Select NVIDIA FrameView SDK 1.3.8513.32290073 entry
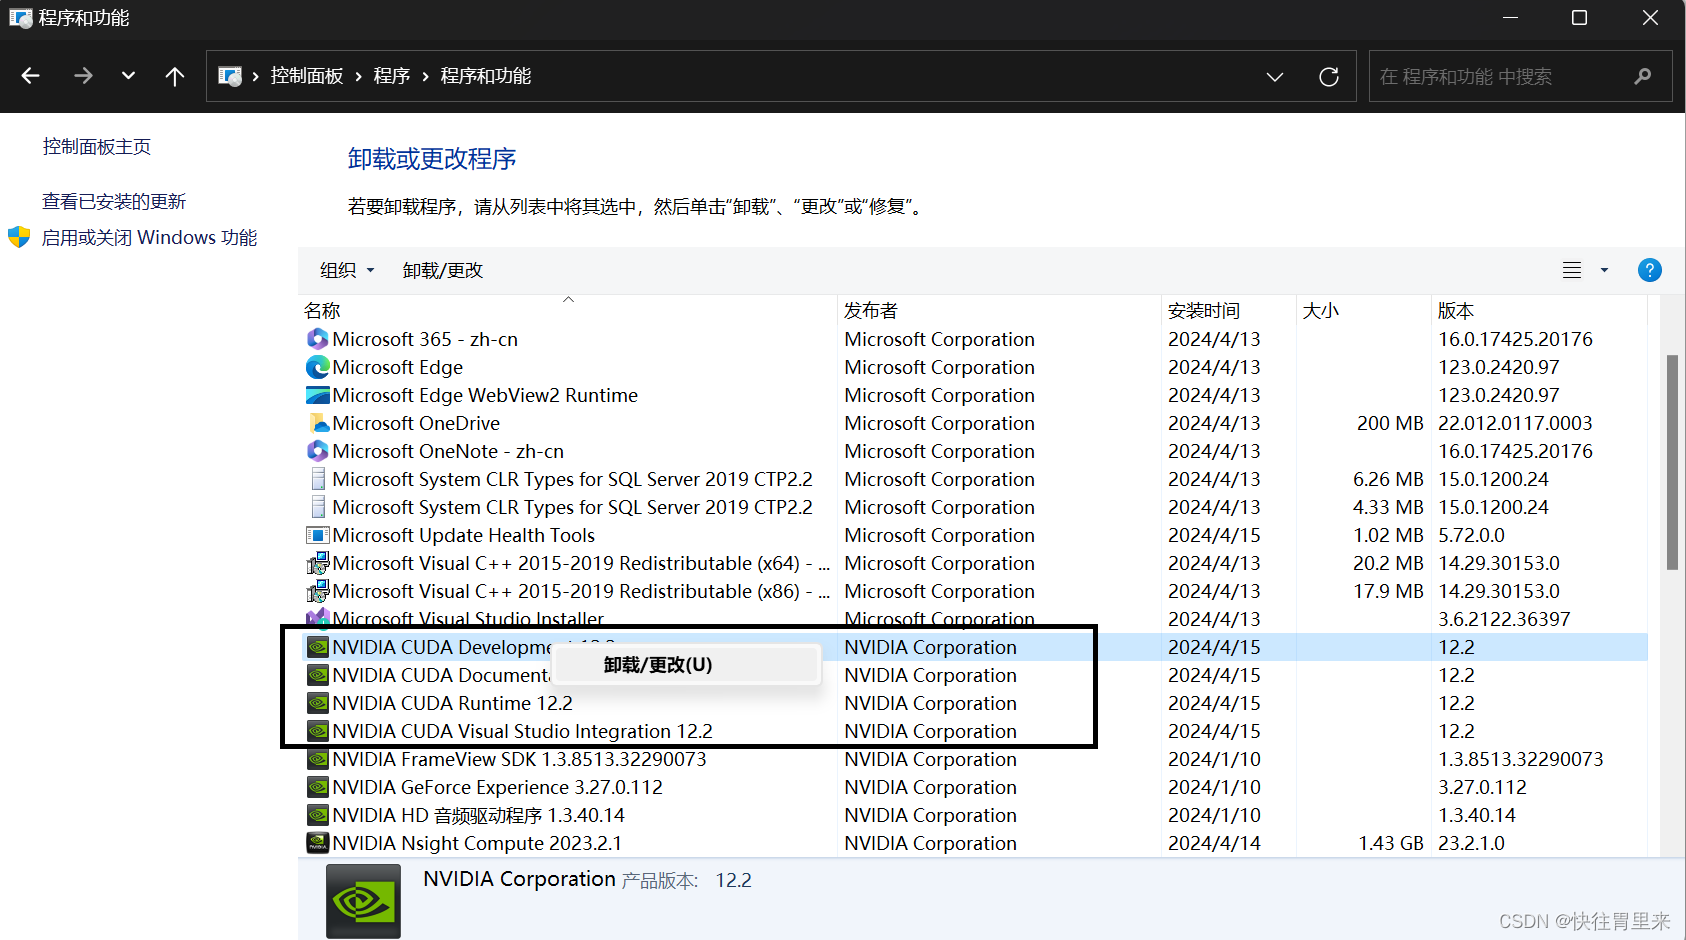The width and height of the screenshot is (1686, 940). click(519, 759)
